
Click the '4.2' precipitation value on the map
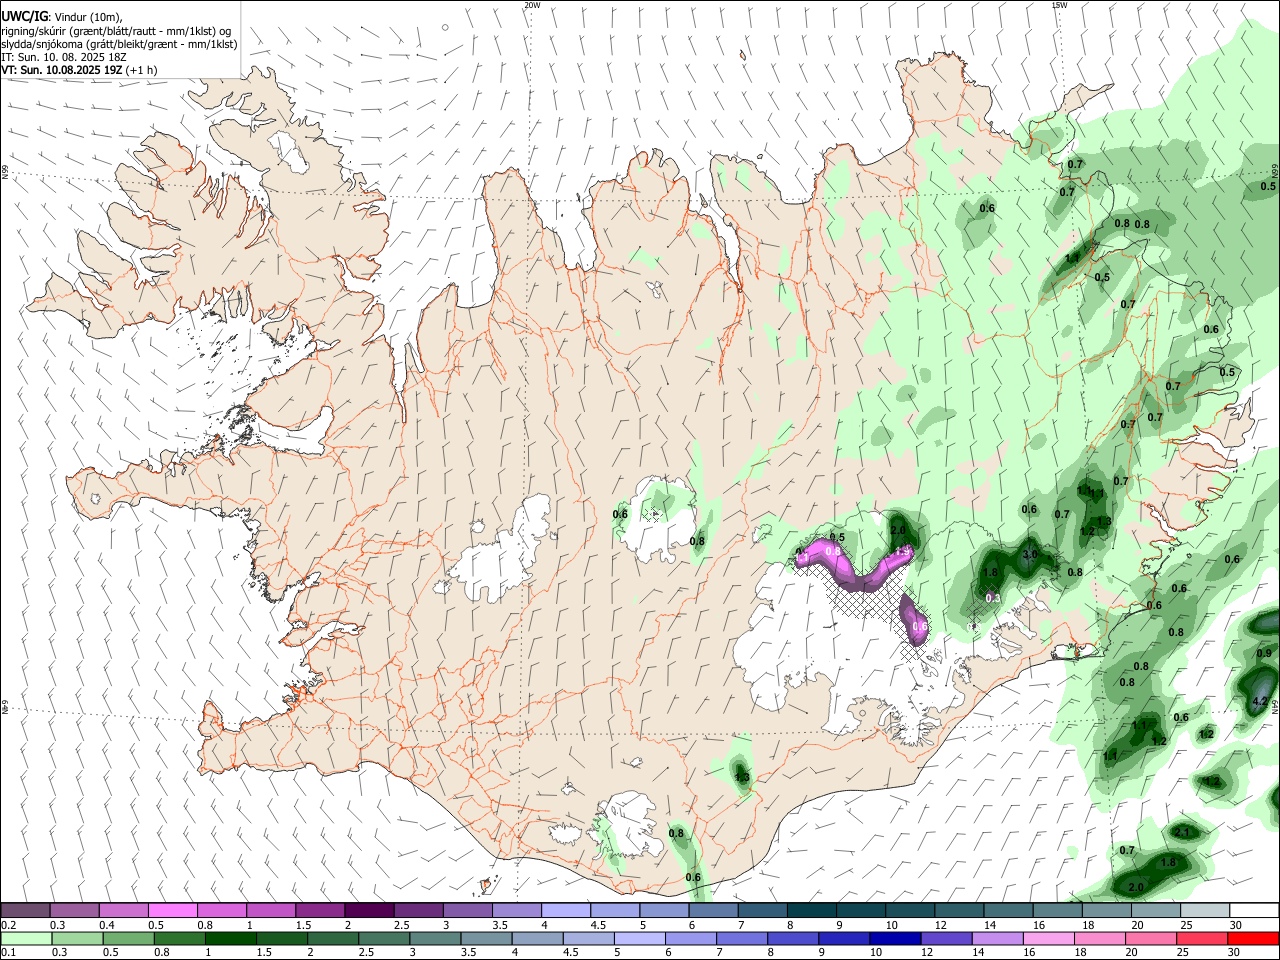pos(1260,702)
